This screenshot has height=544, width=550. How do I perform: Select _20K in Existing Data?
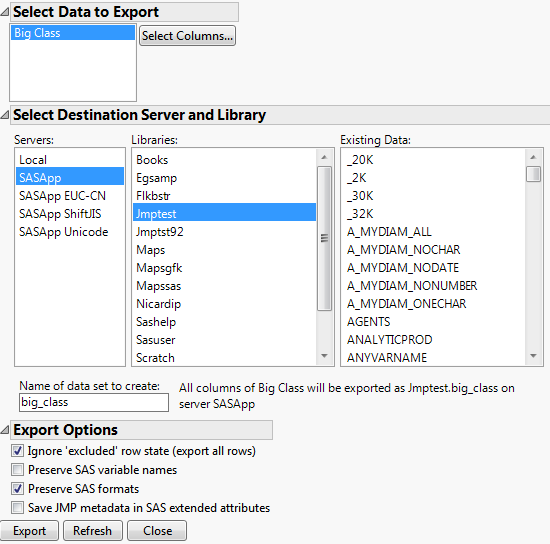434,160
